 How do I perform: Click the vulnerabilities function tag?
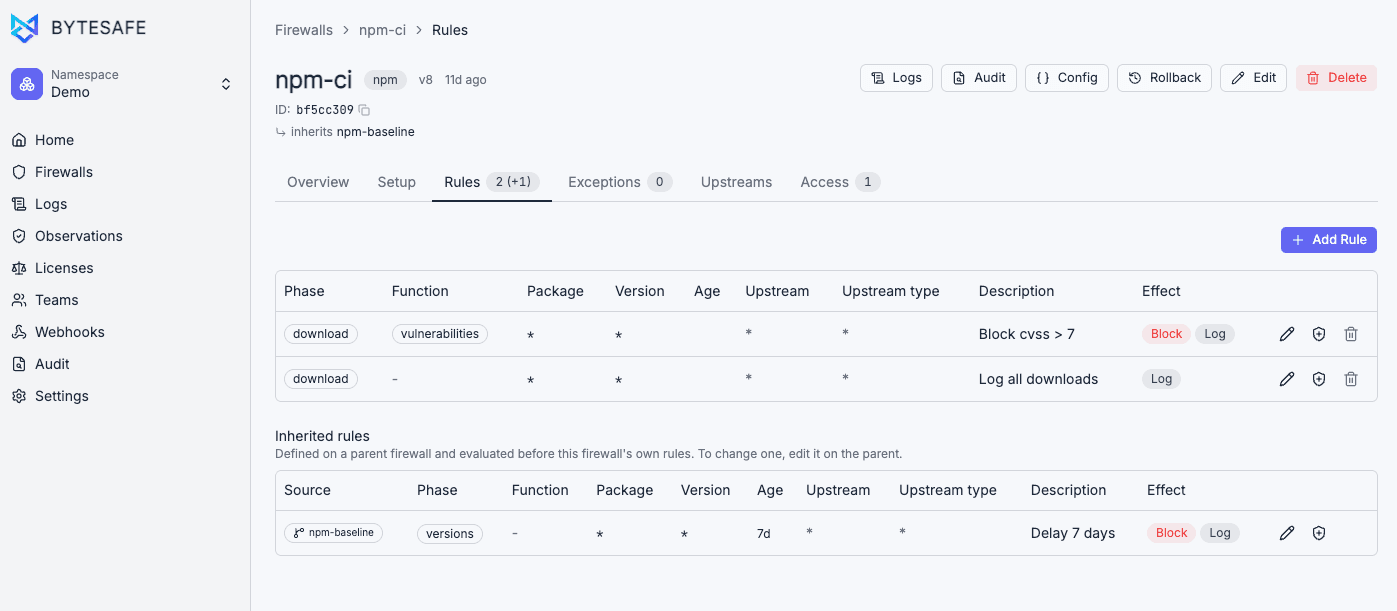click(440, 334)
